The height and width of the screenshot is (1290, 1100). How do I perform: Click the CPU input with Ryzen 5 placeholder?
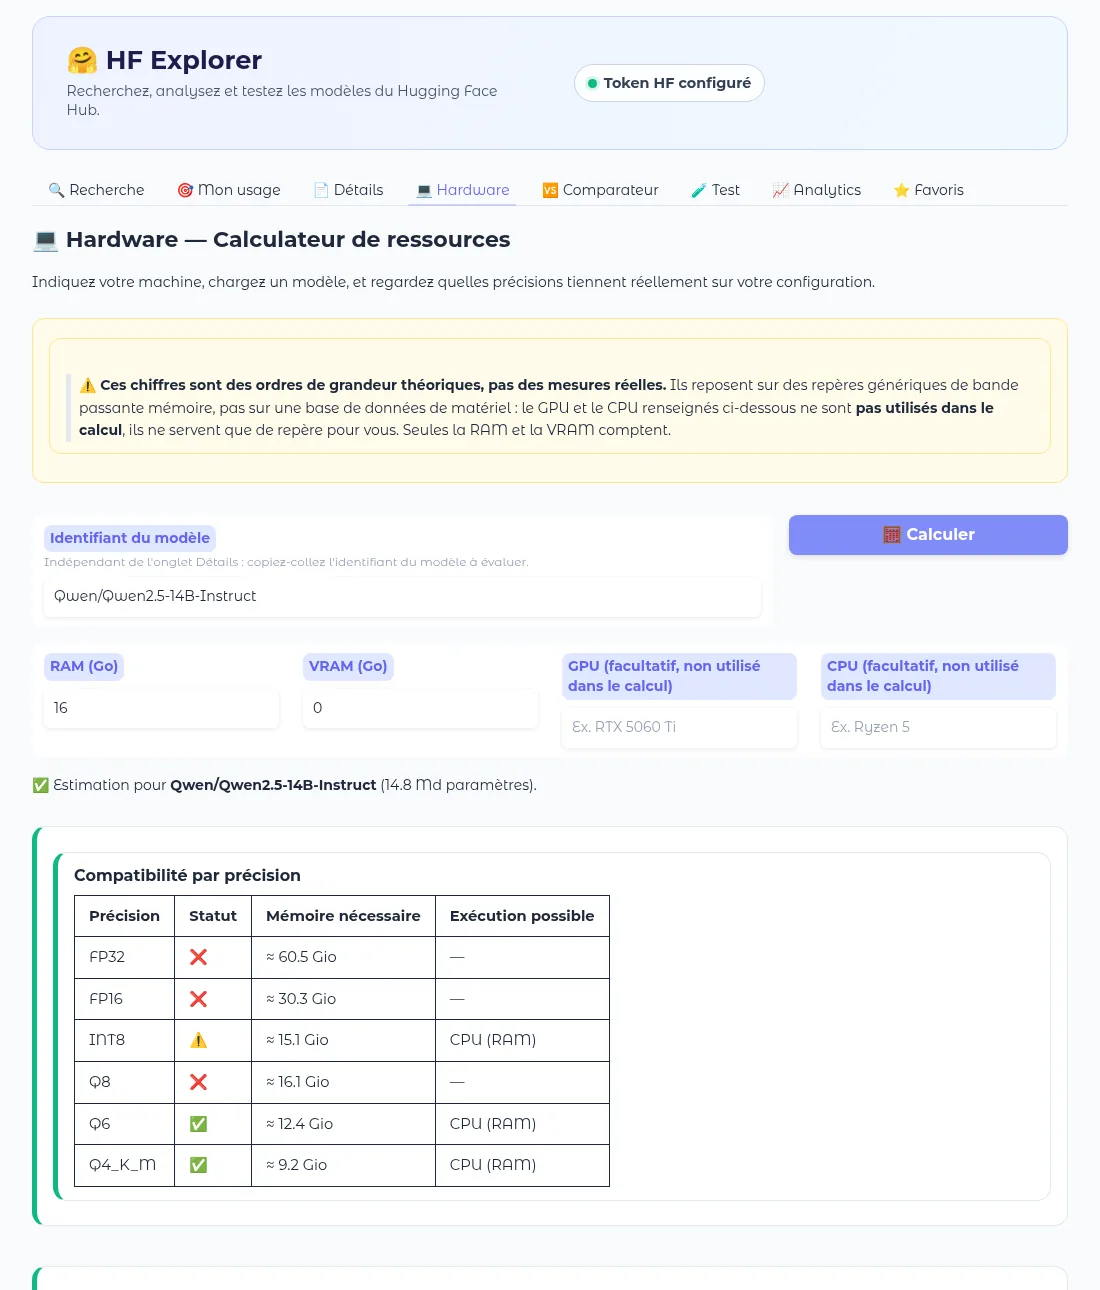938,727
